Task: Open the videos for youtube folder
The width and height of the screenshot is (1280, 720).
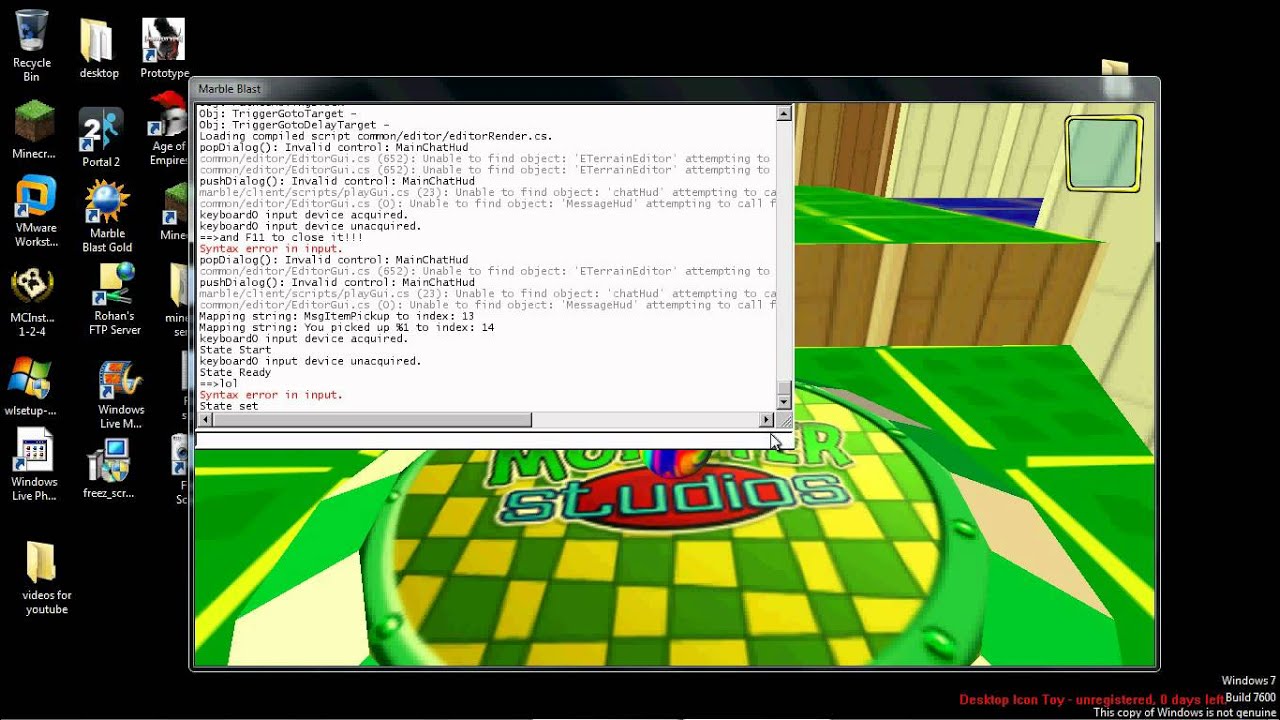Action: coord(46,577)
